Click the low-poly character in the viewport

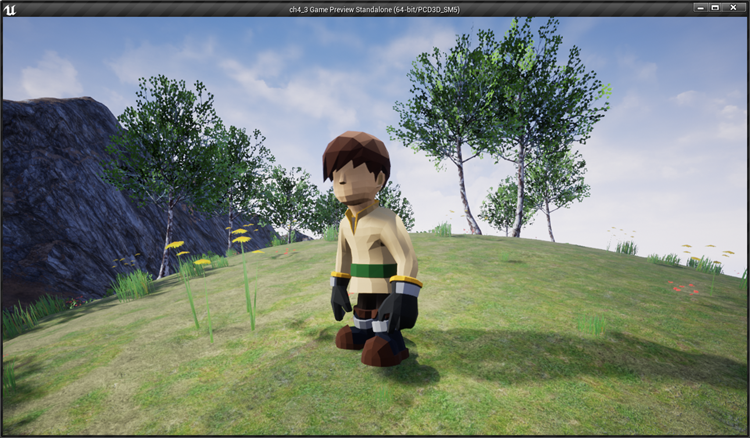click(371, 249)
